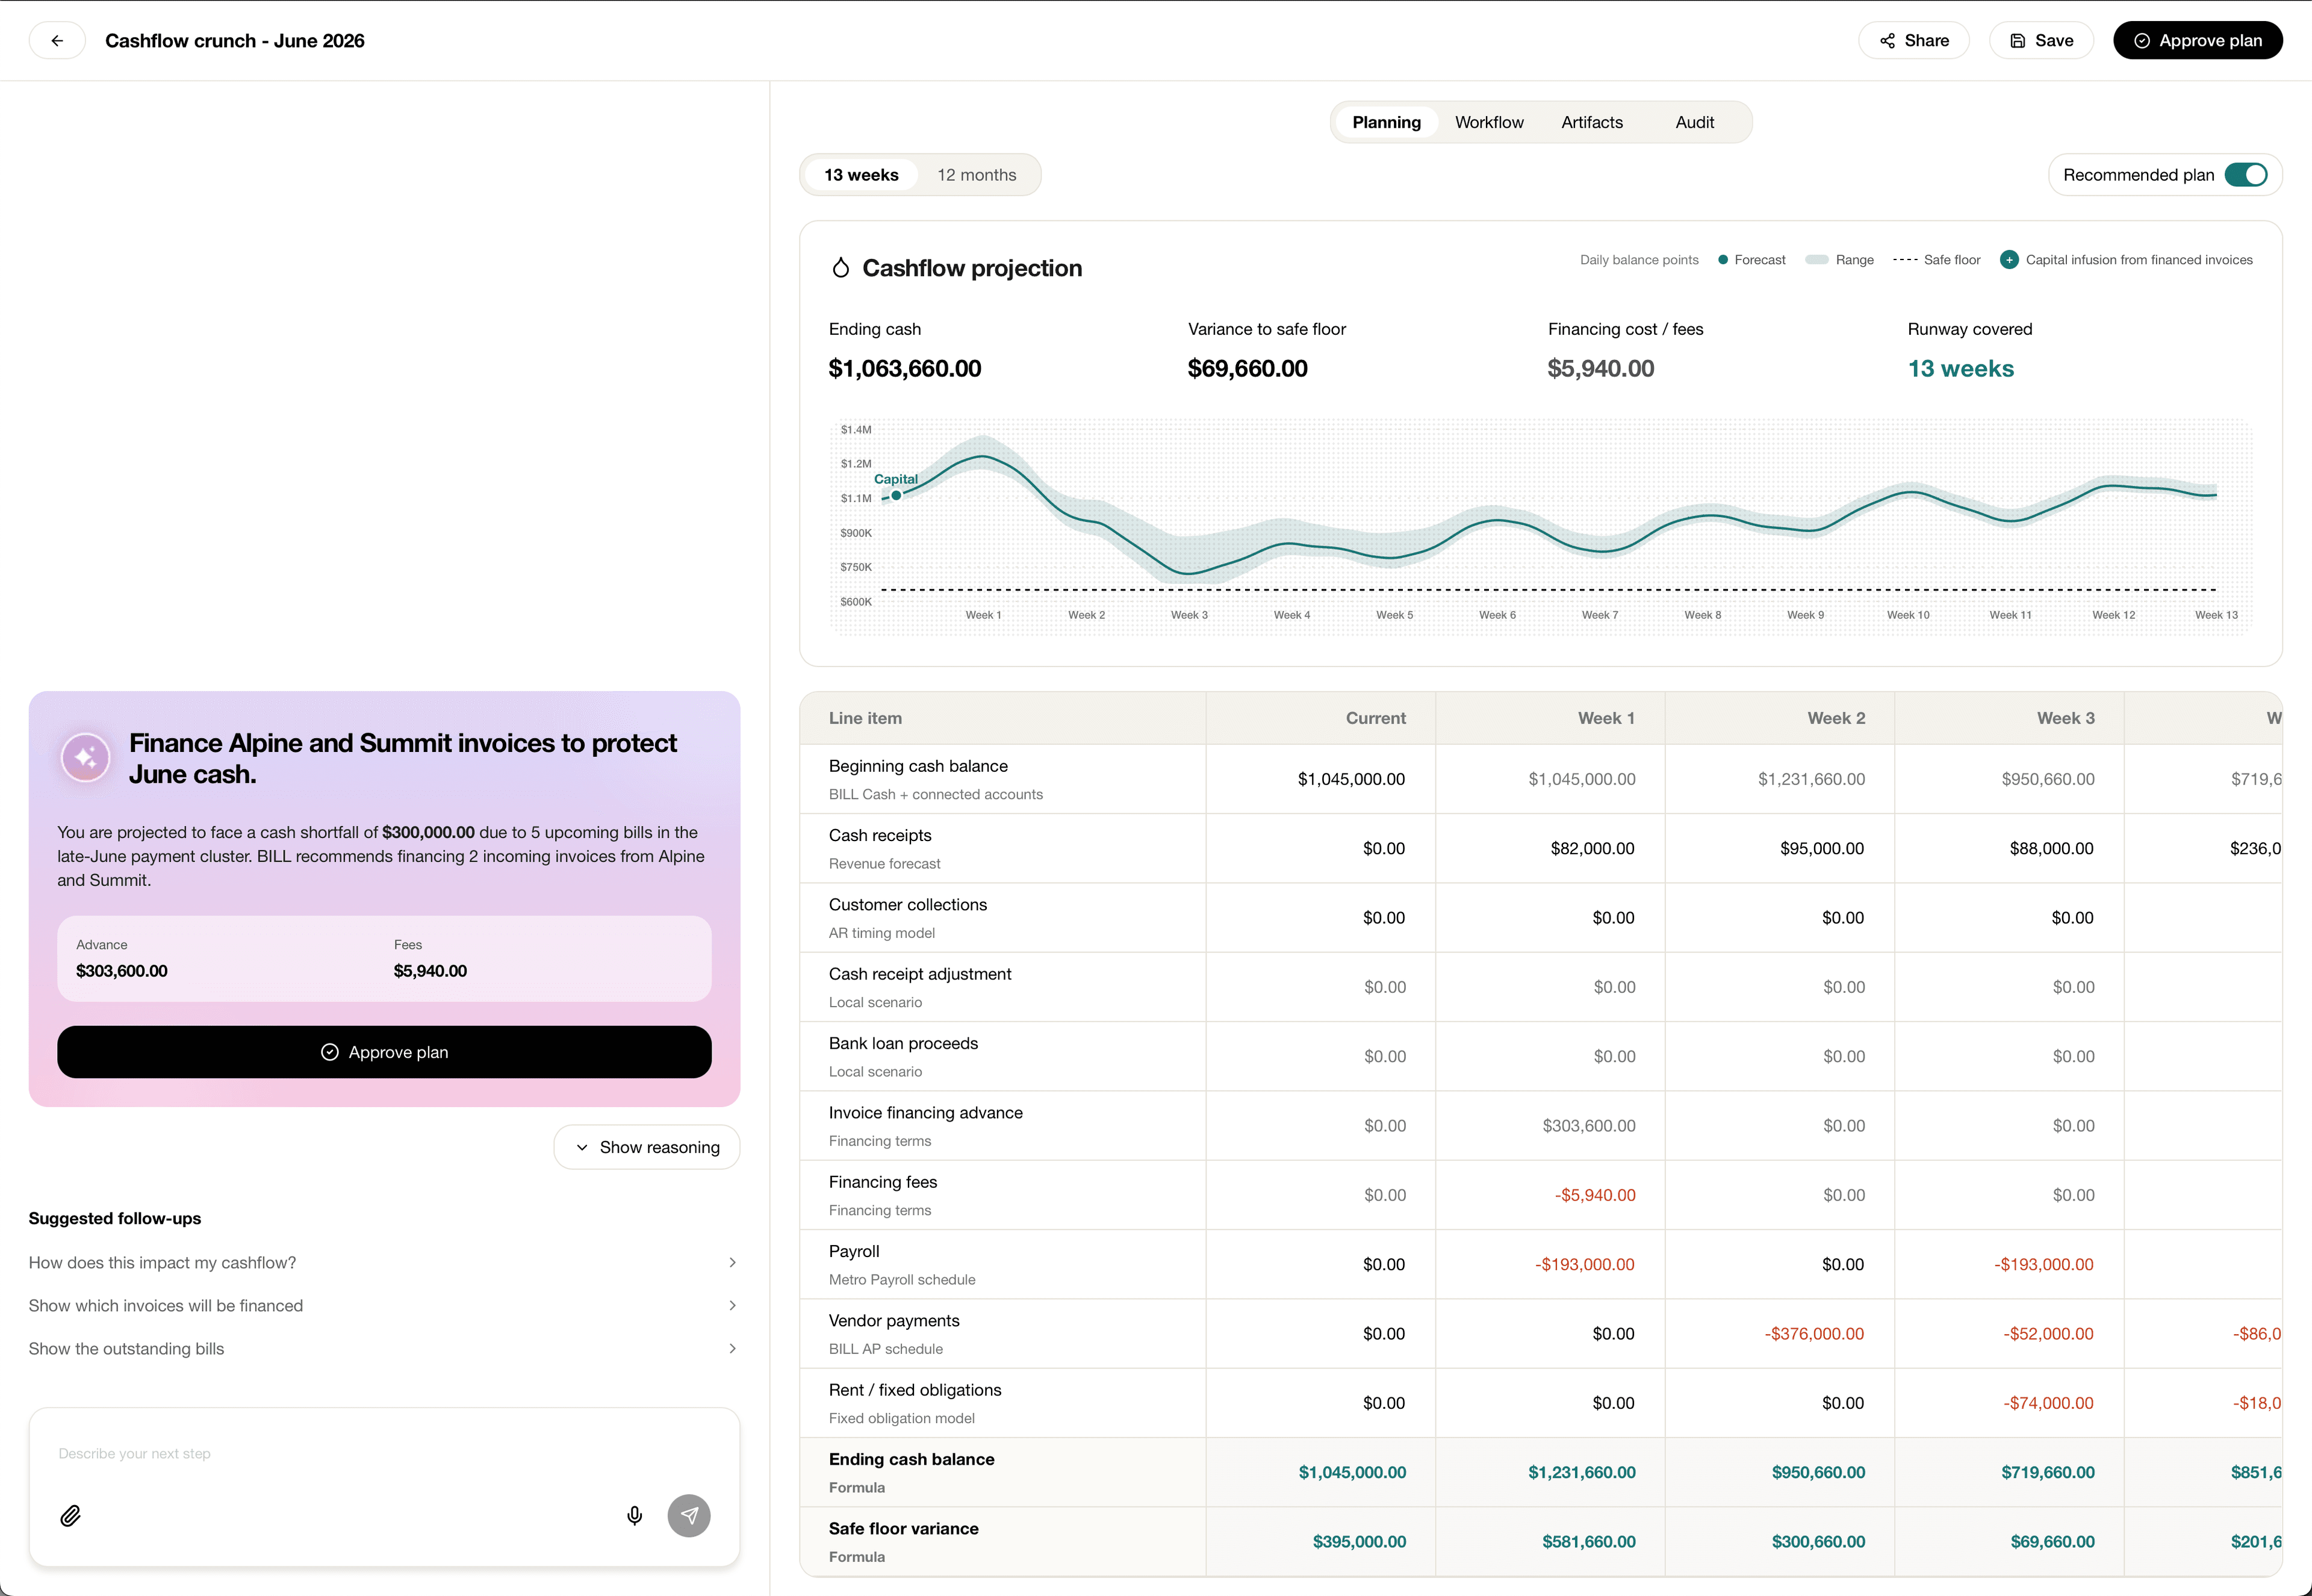Click Approve plan in recommendation card
2312x1596 pixels.
384,1052
